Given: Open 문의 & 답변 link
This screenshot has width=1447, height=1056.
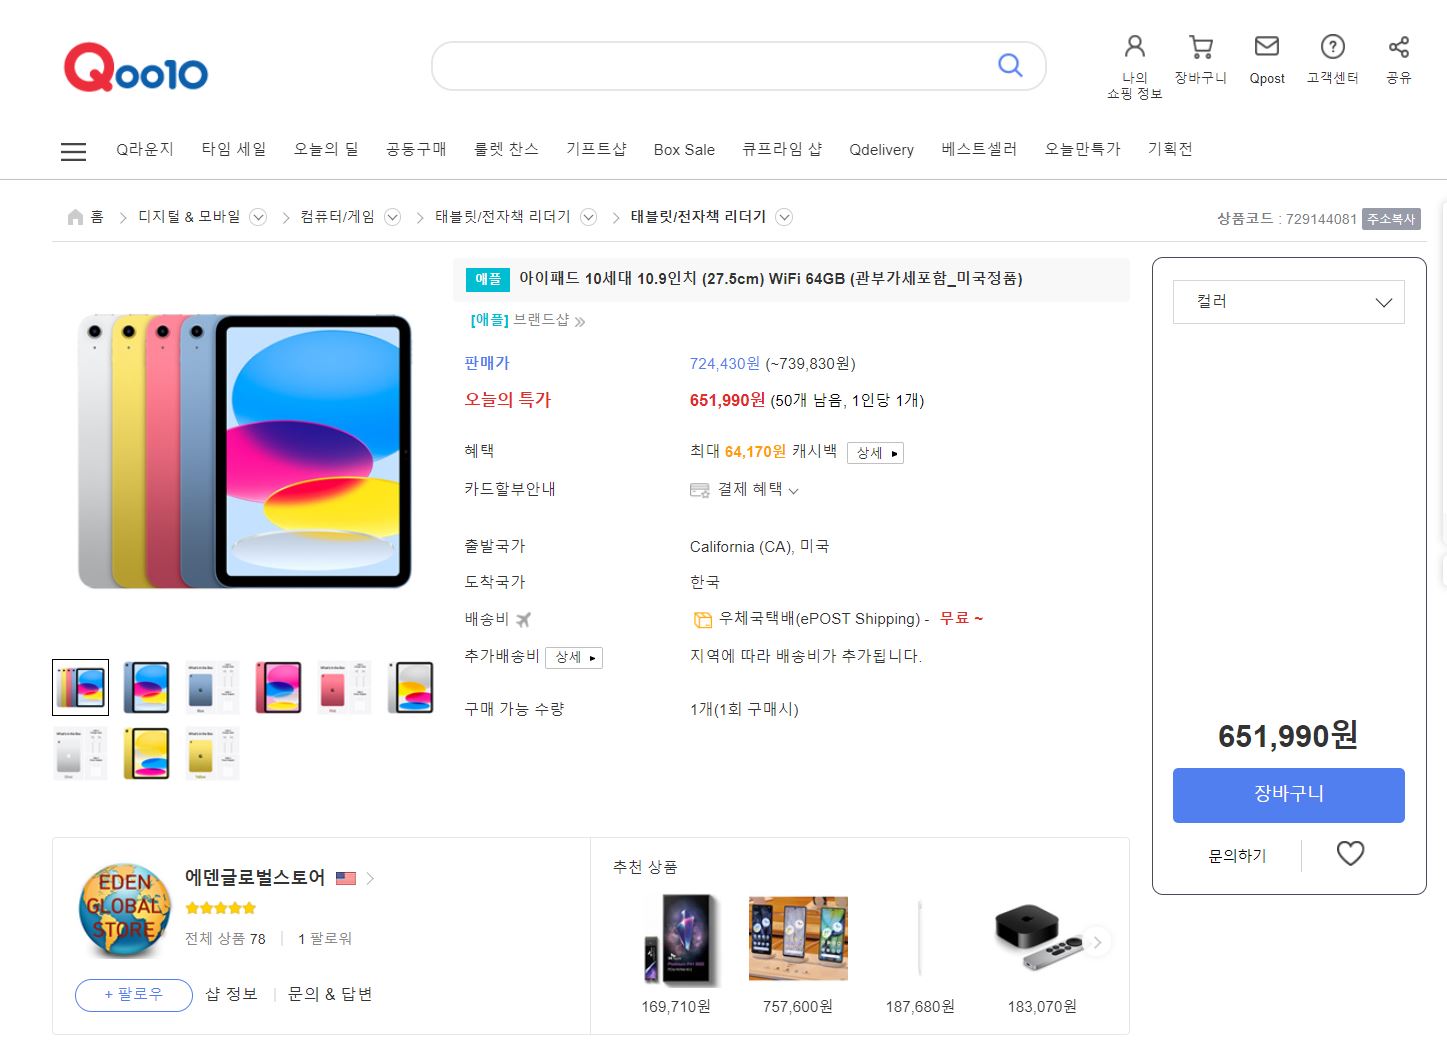Looking at the screenshot, I should click(330, 994).
